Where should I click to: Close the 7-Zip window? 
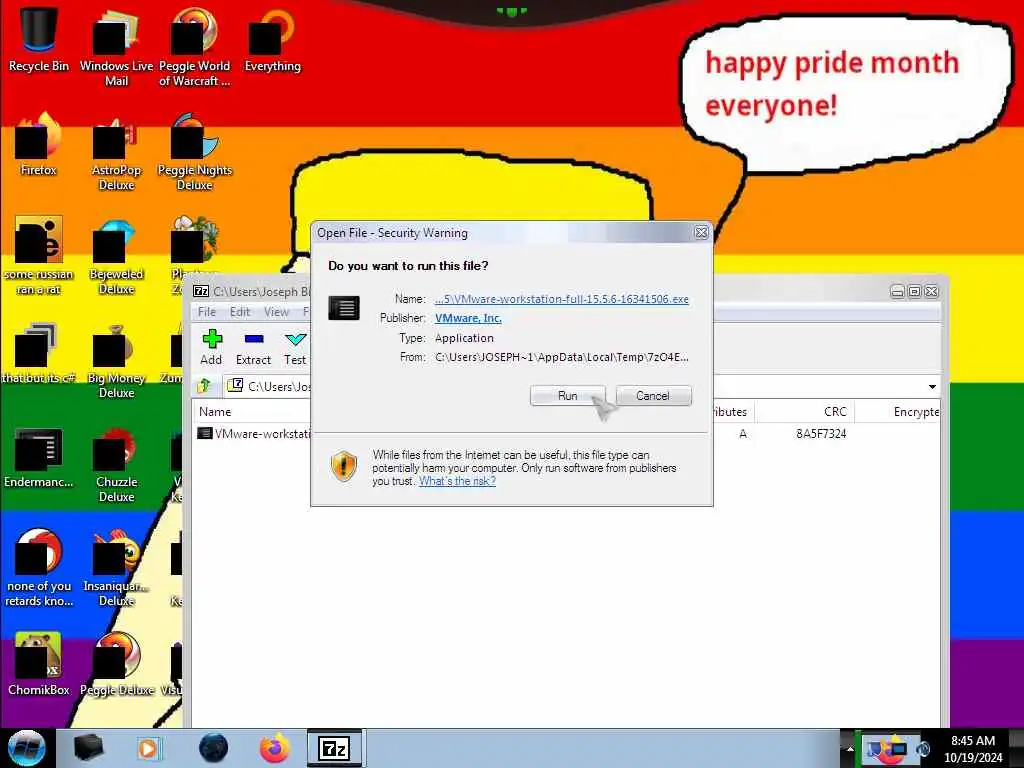click(x=931, y=291)
